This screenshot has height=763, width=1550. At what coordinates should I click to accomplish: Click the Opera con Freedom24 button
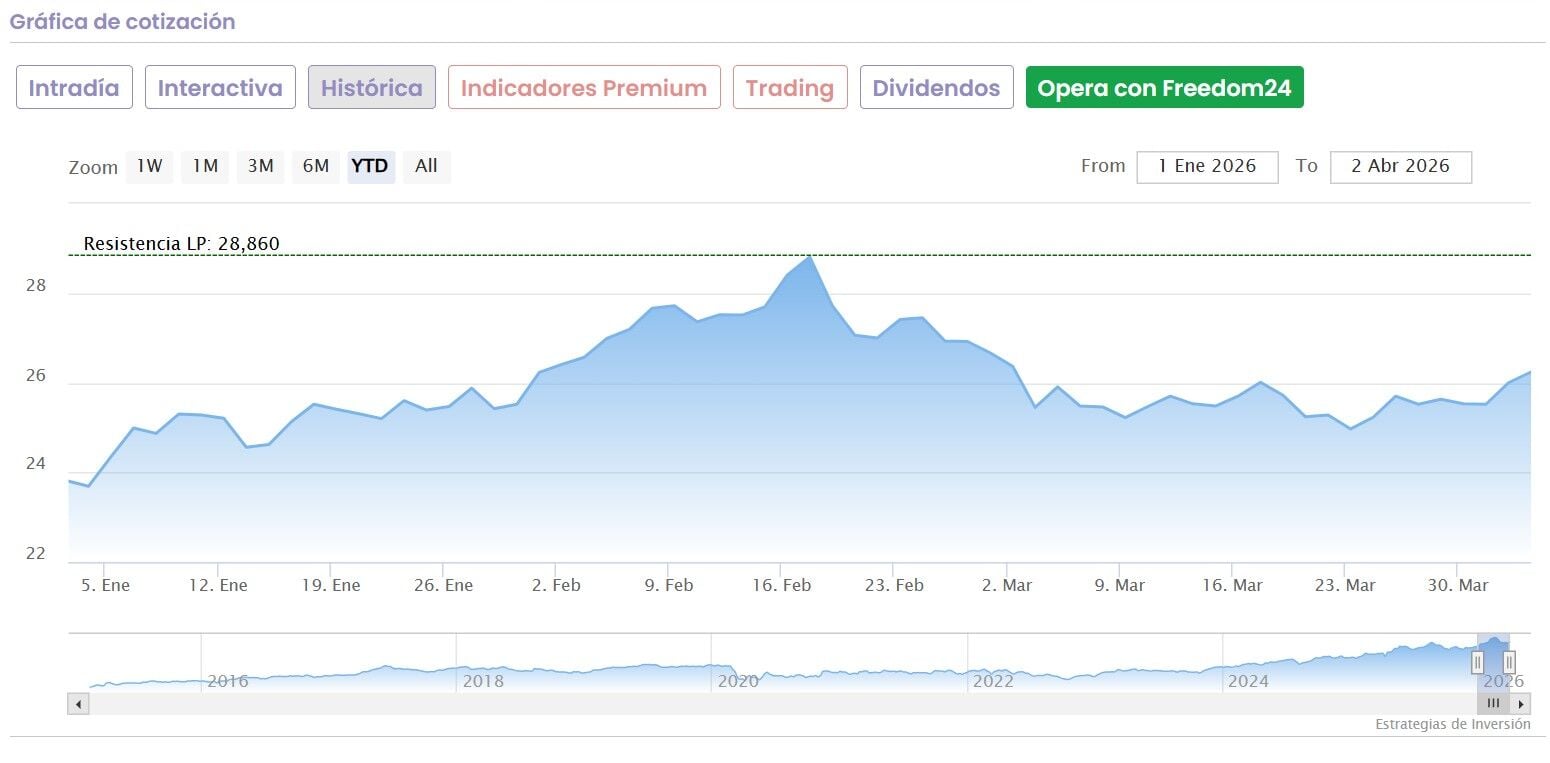[x=1164, y=88]
